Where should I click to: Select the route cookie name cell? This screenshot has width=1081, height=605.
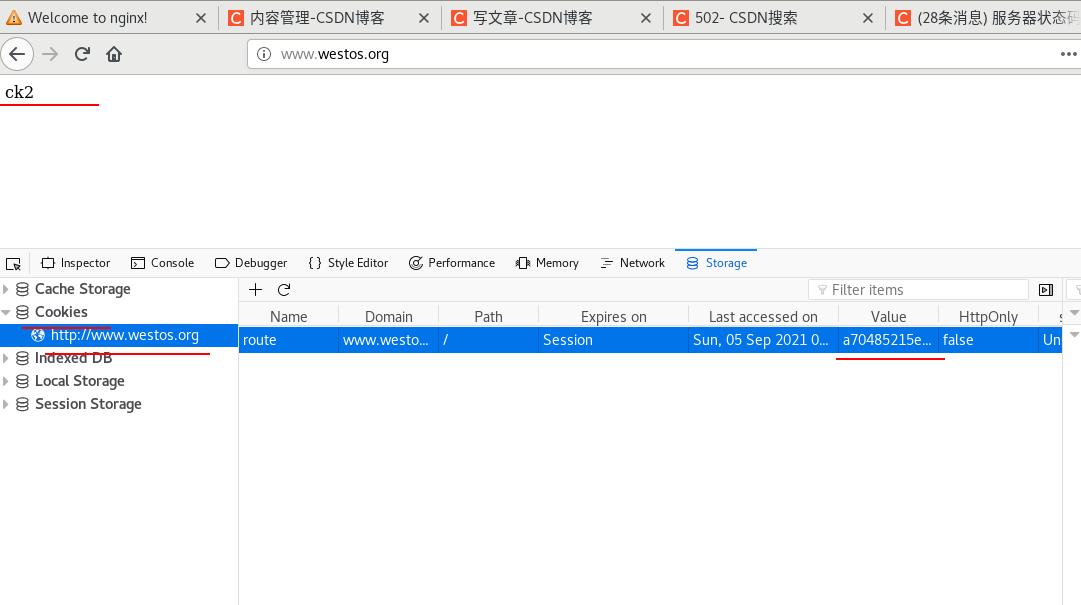[289, 340]
